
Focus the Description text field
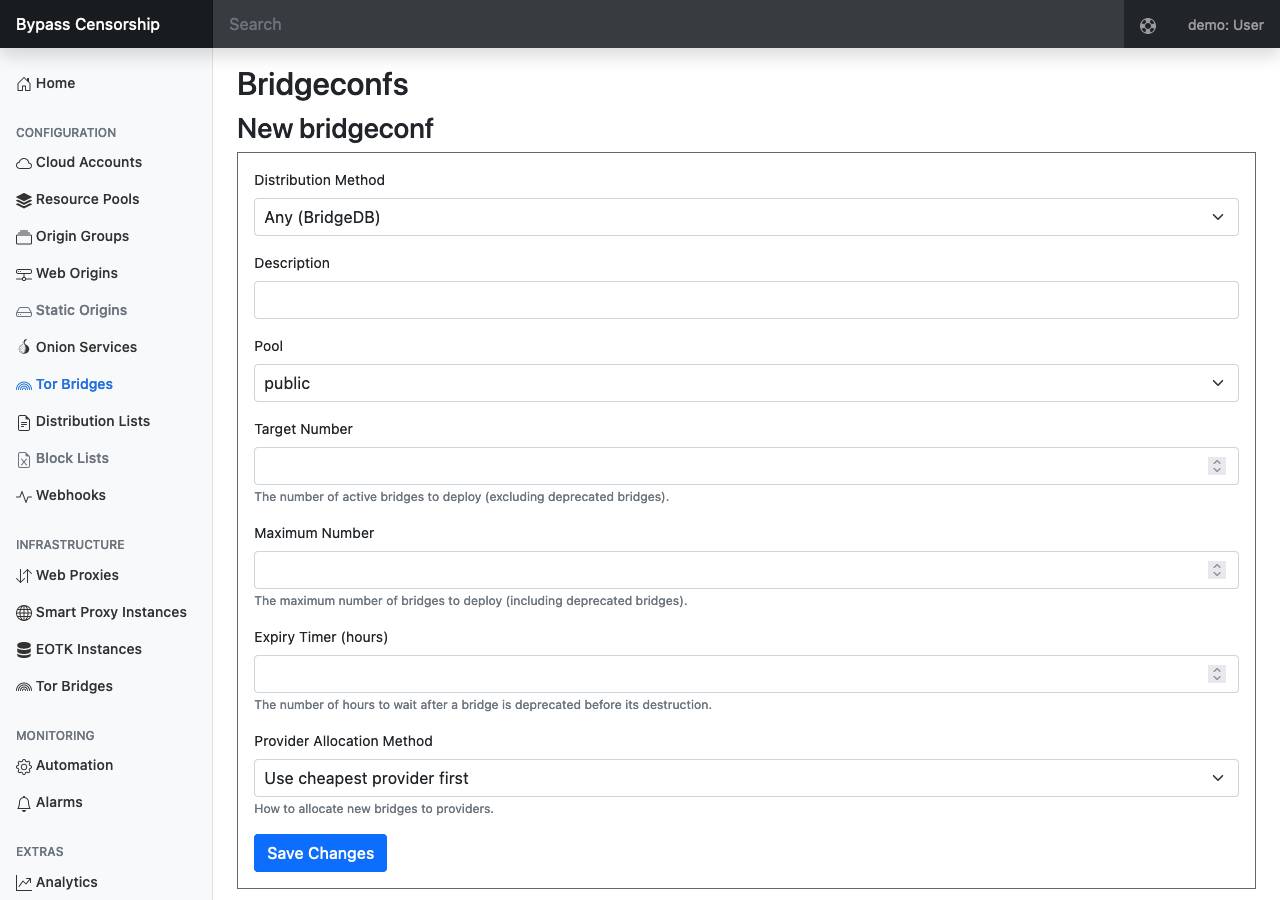tap(746, 300)
